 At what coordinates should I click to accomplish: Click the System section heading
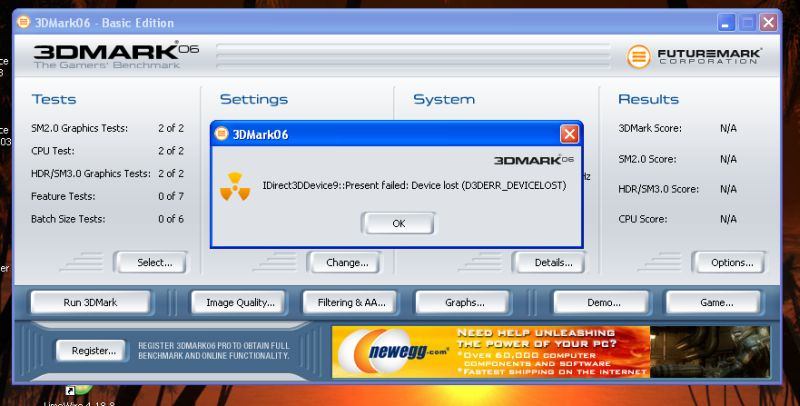click(444, 99)
